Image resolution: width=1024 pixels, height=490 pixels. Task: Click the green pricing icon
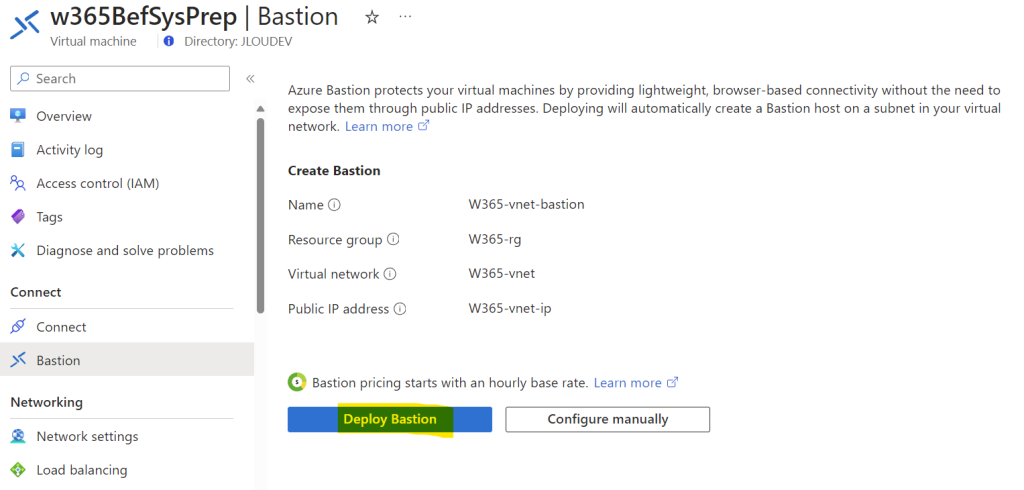click(x=297, y=382)
